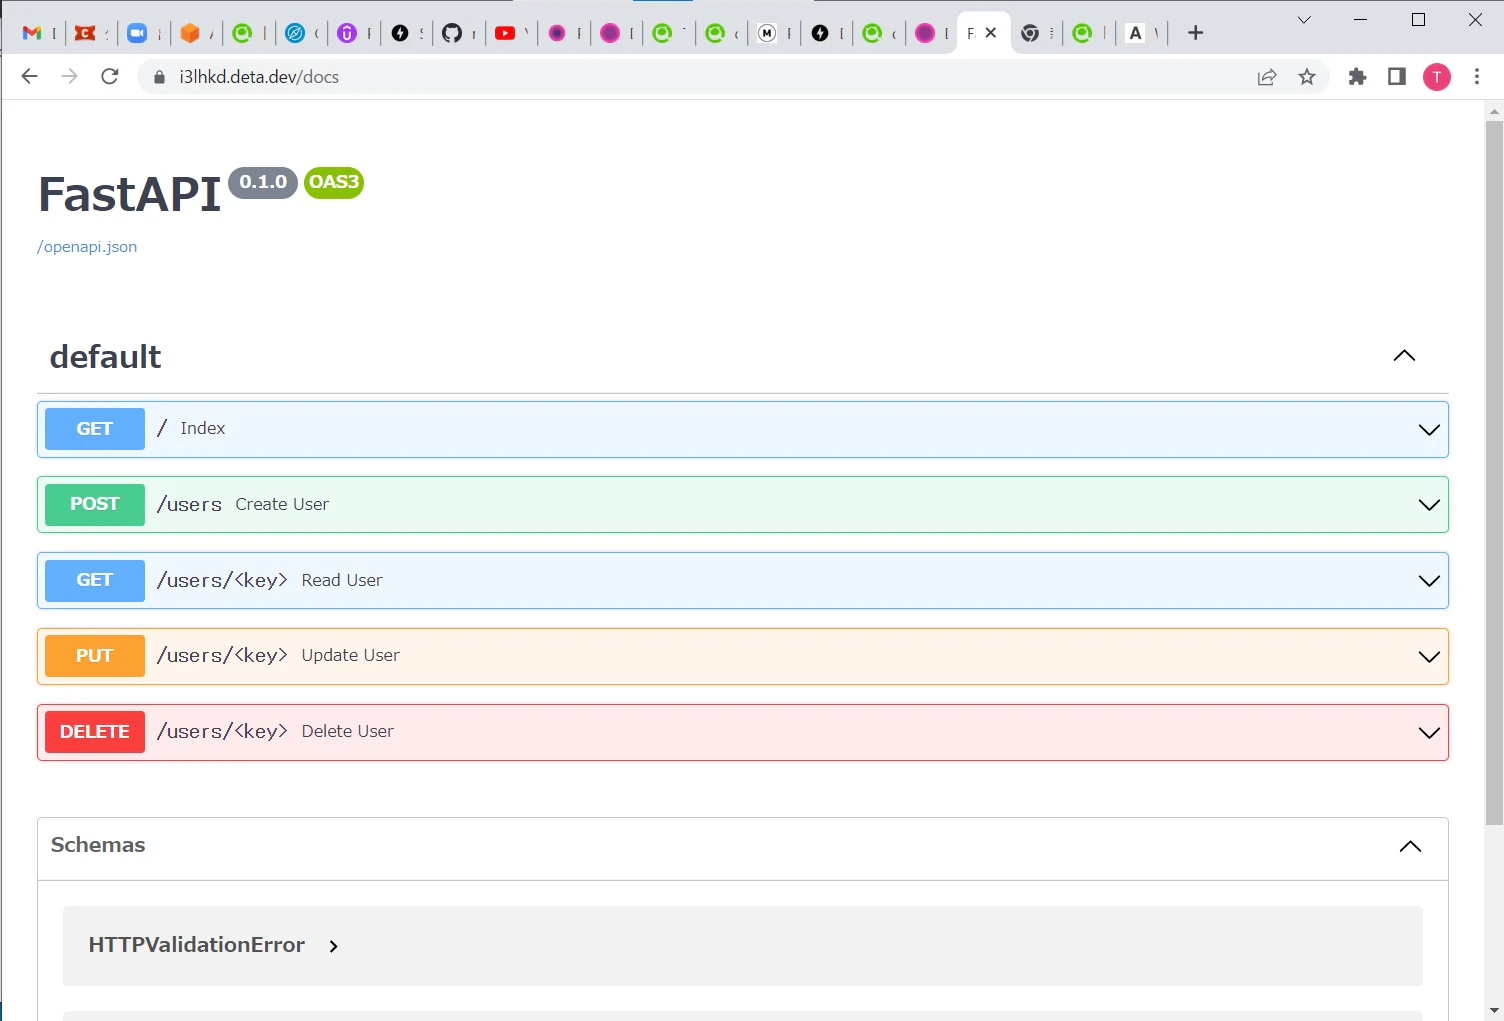Viewport: 1504px width, 1021px height.
Task: Expand the Delete User endpoint arrow
Action: click(x=1429, y=733)
